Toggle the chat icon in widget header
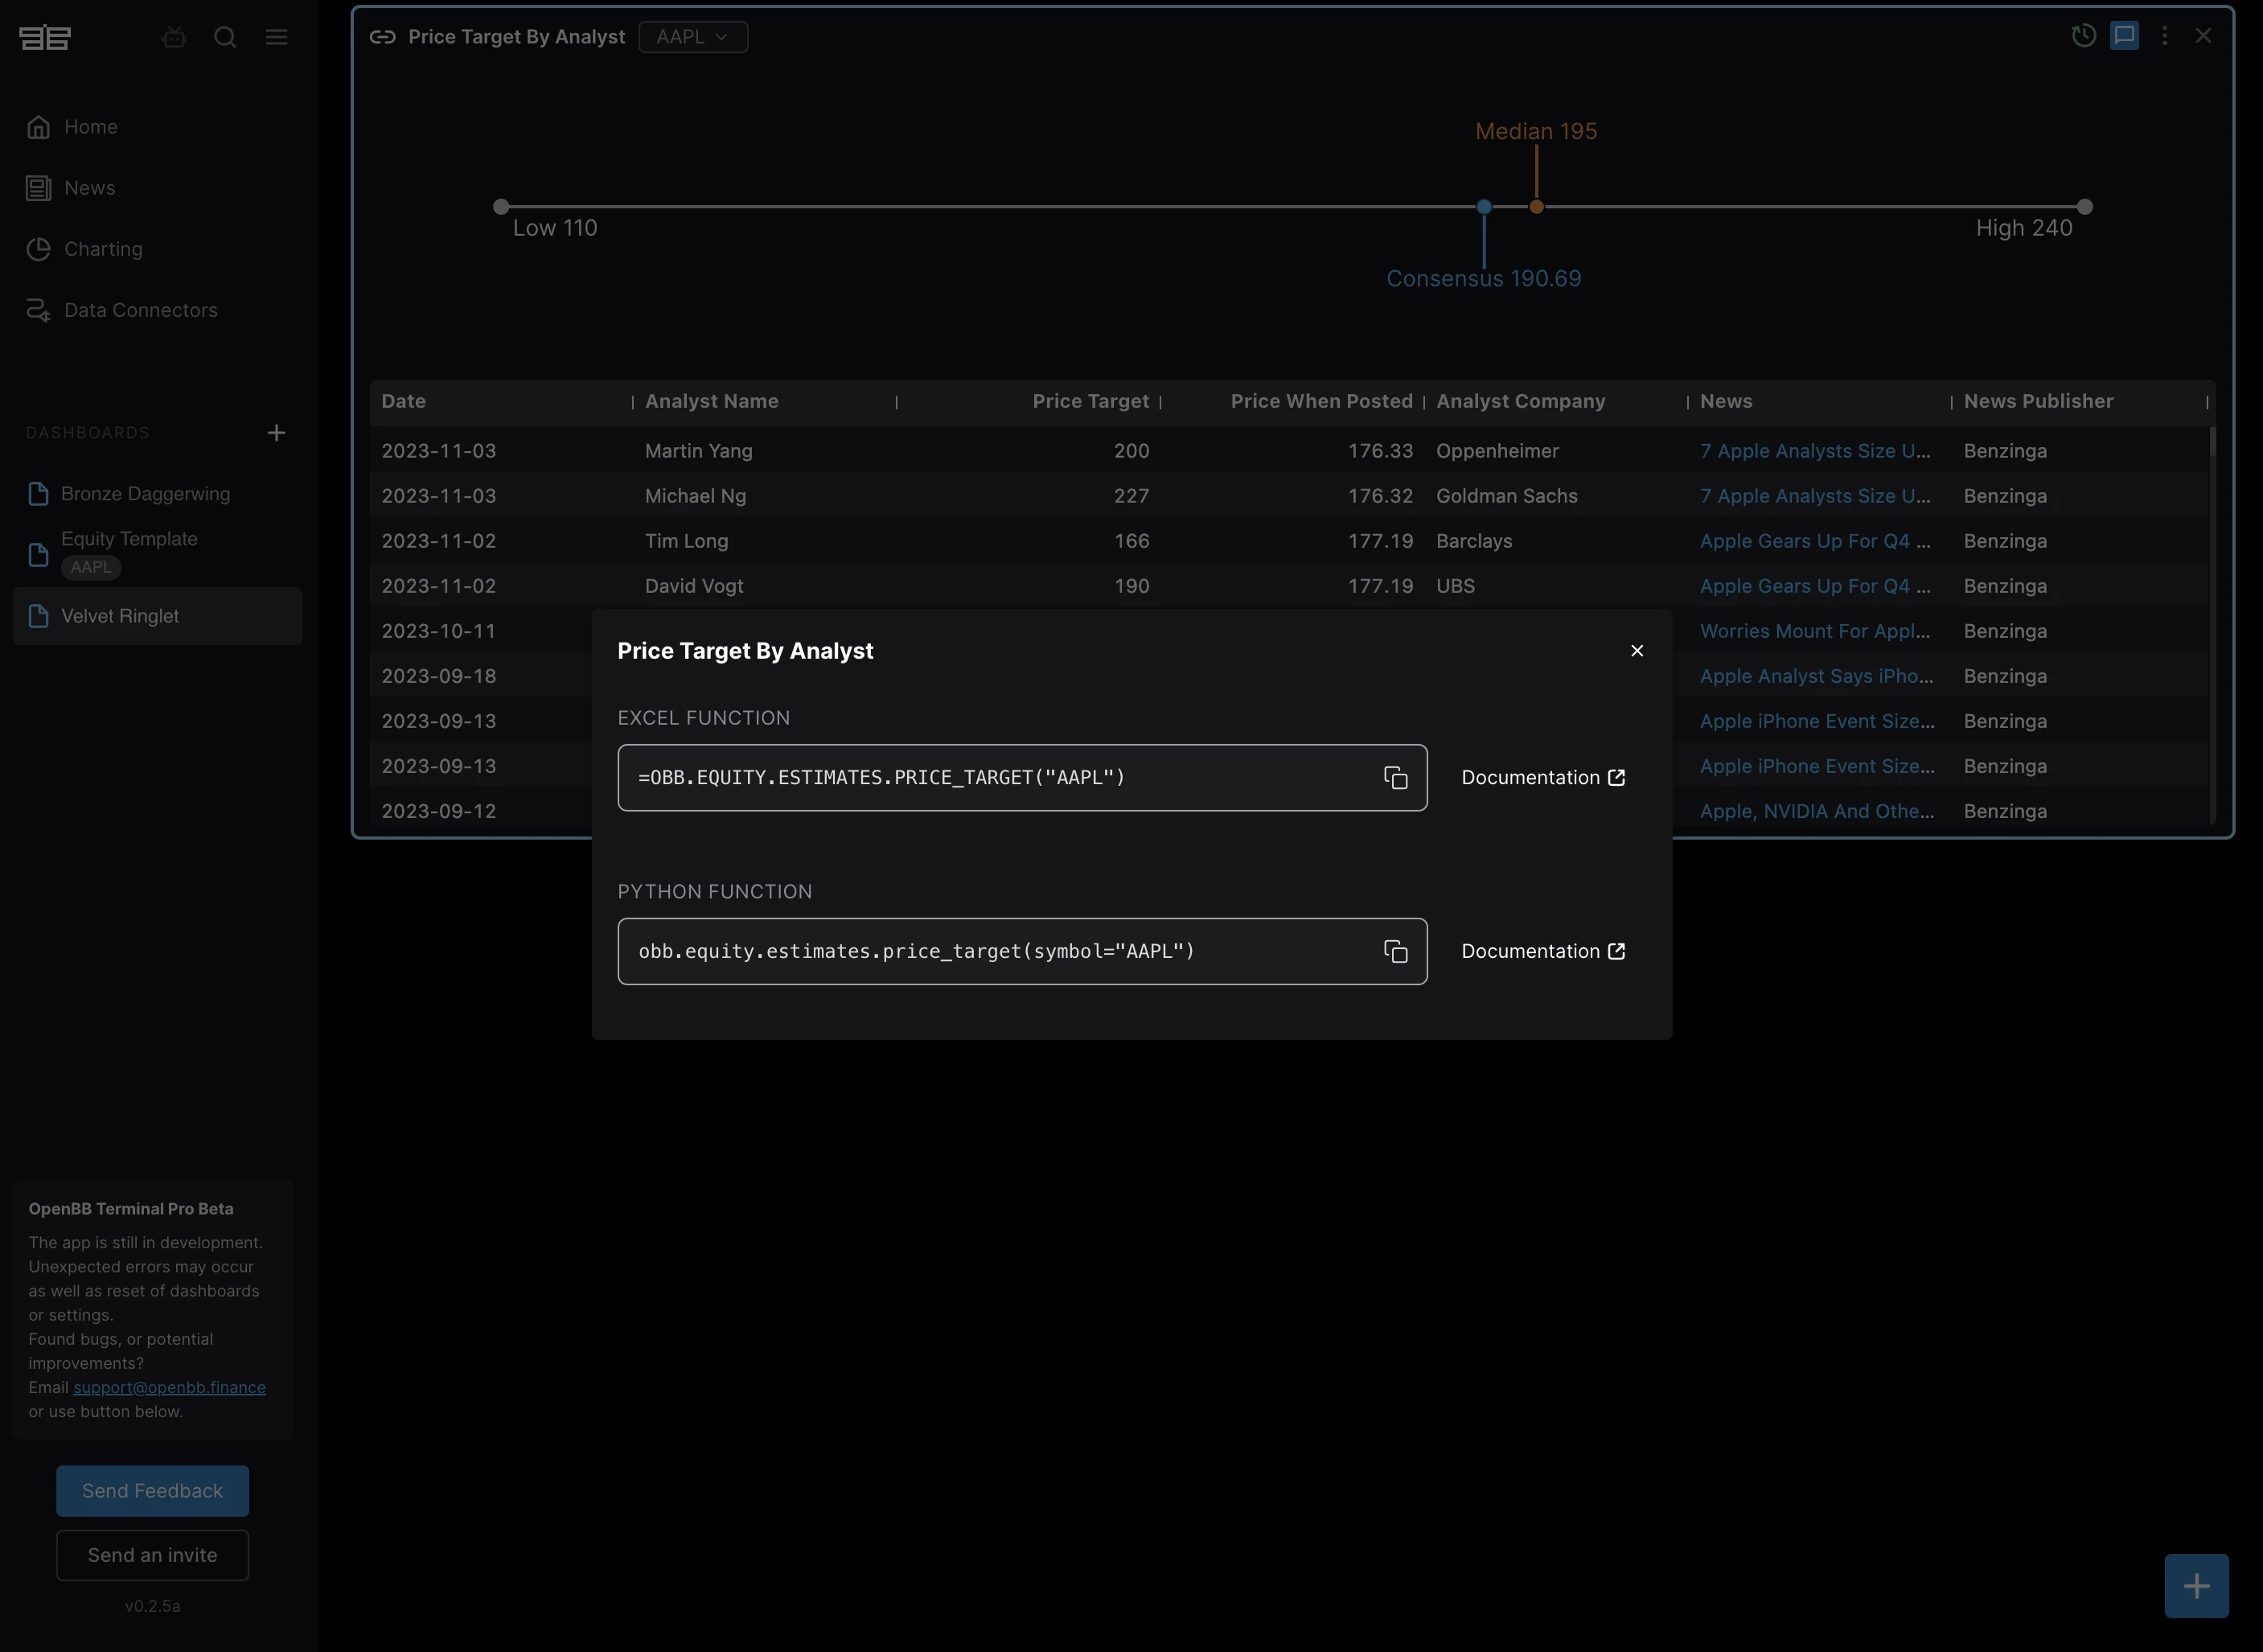Image resolution: width=2263 pixels, height=1652 pixels. pos(2124,36)
